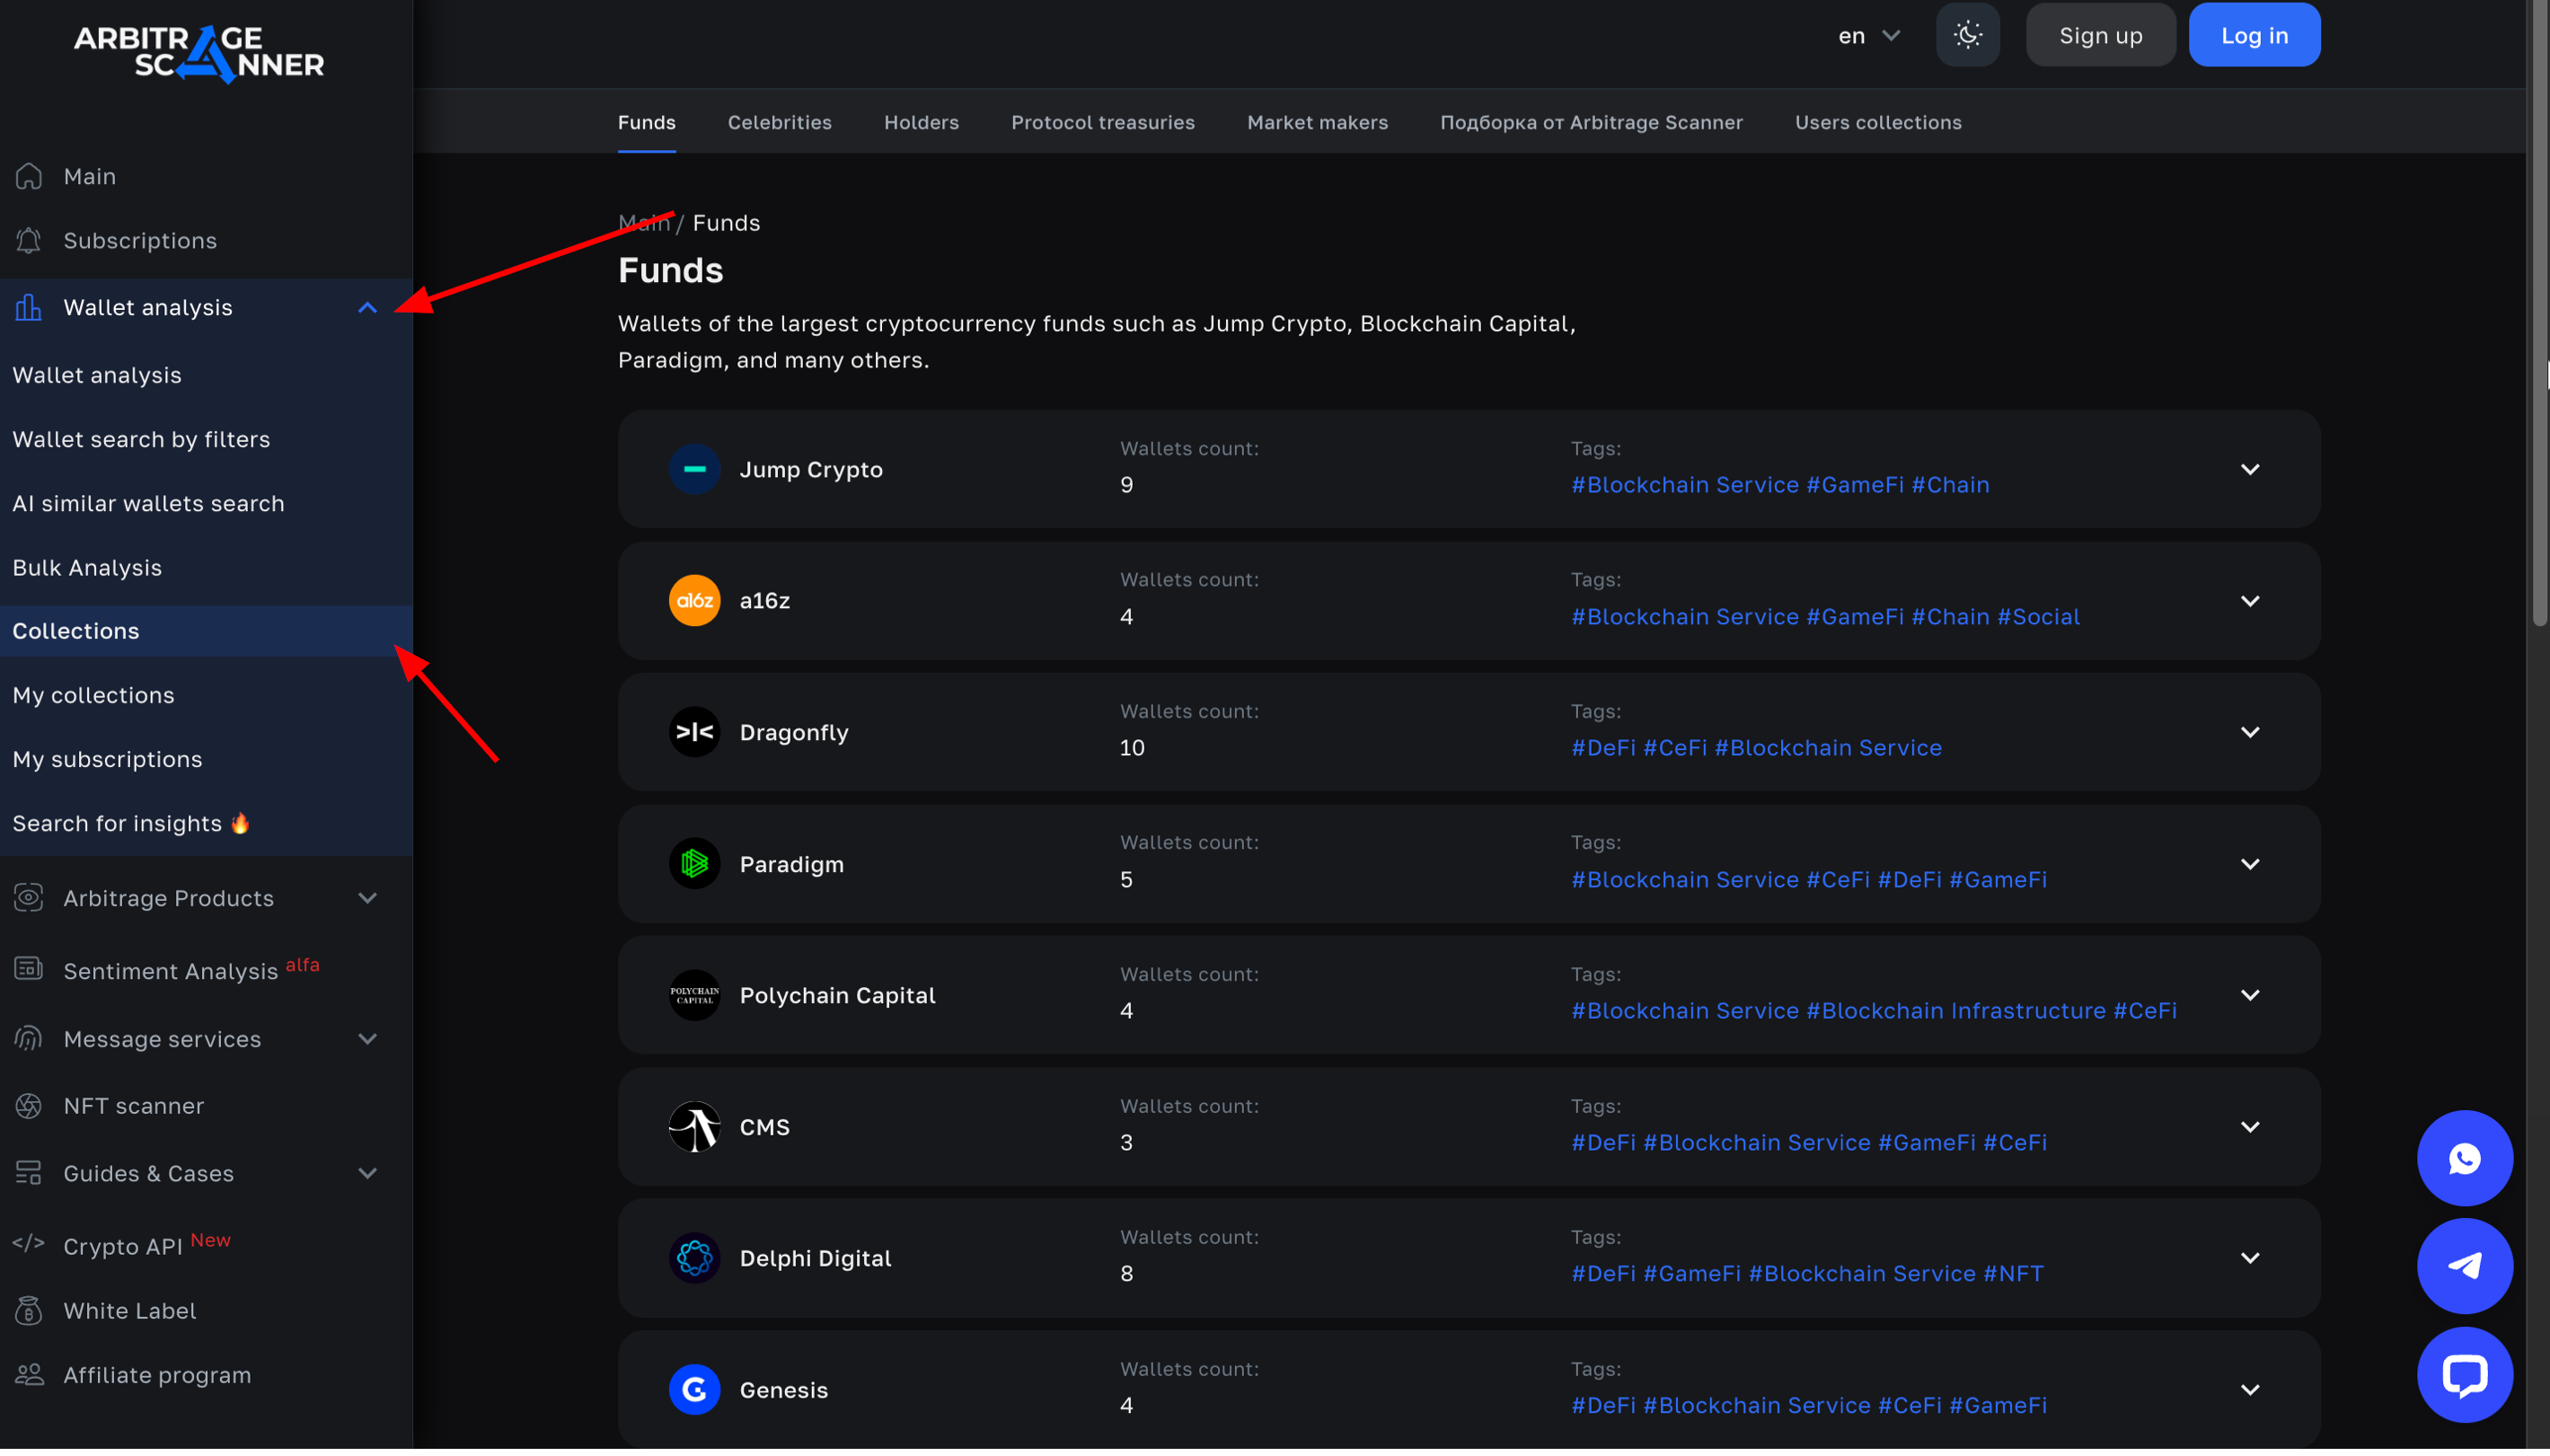Click the Message services fingerprint icon

tap(29, 1039)
